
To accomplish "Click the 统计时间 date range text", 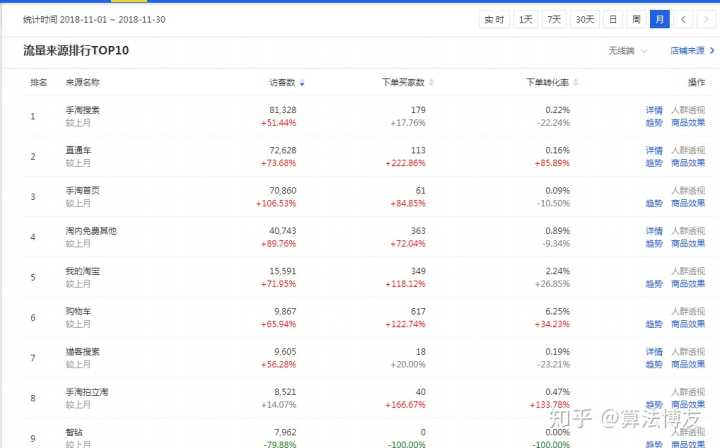I will click(x=94, y=20).
